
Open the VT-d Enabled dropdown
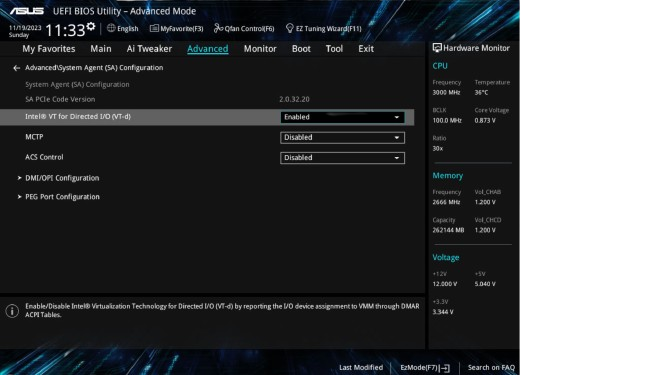pos(342,117)
